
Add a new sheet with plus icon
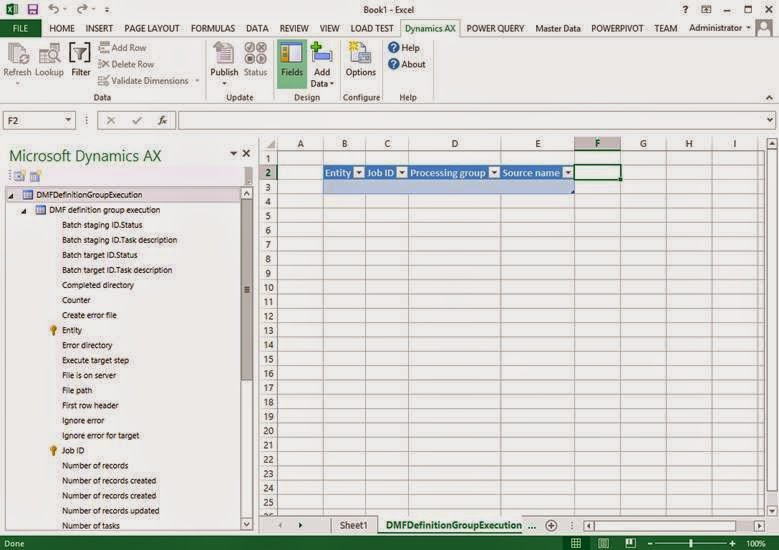point(551,525)
